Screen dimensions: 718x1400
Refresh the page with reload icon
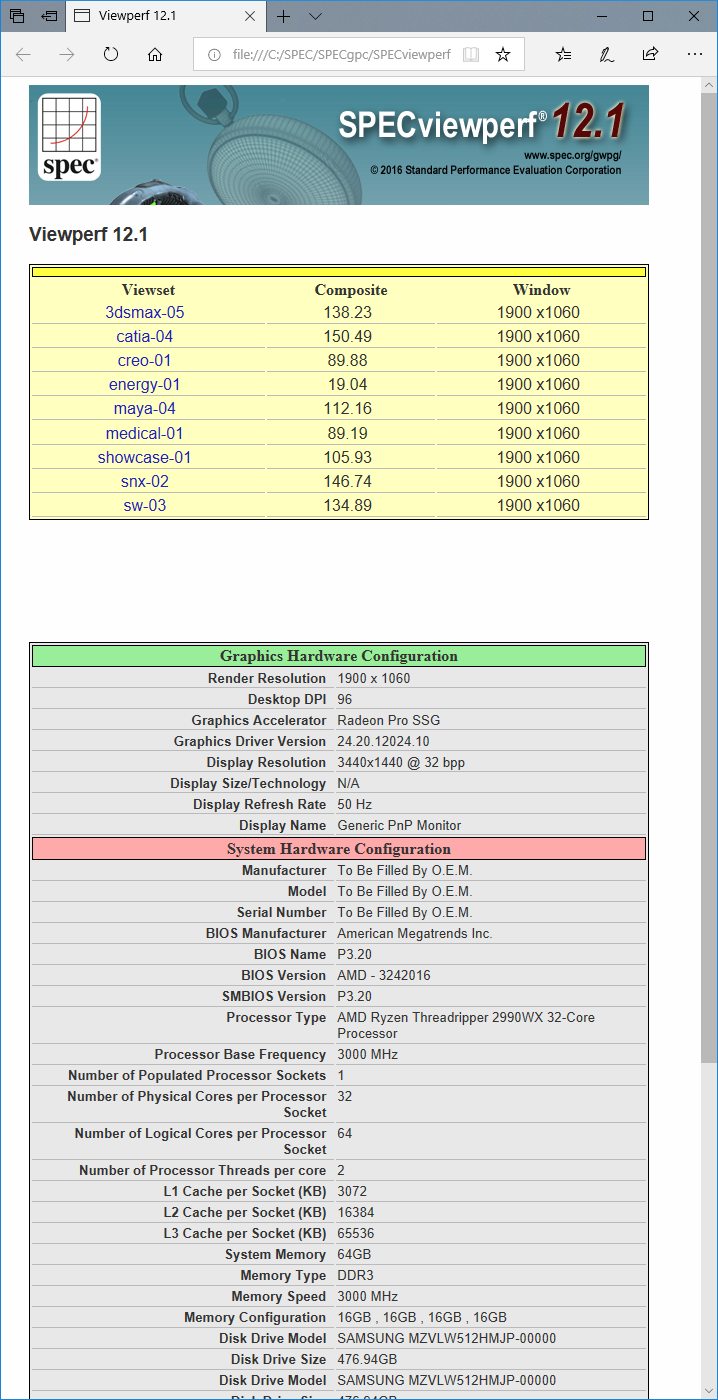111,55
